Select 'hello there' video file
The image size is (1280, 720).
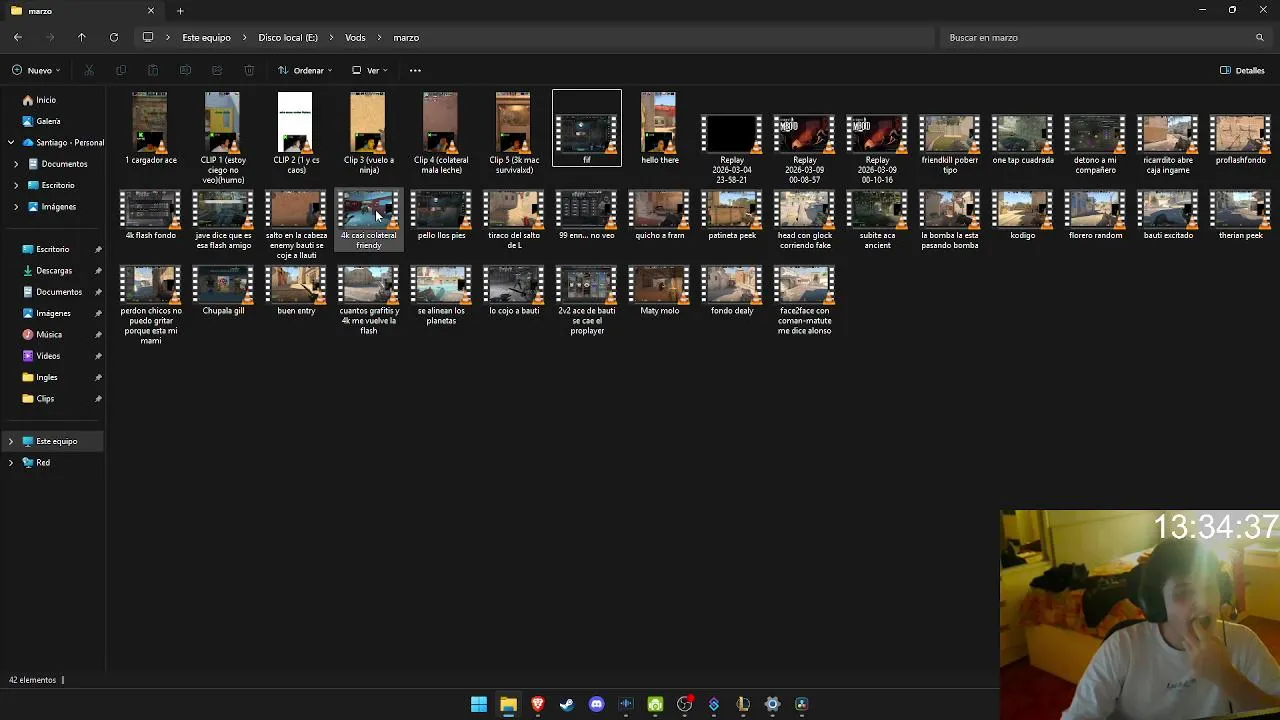tap(659, 128)
